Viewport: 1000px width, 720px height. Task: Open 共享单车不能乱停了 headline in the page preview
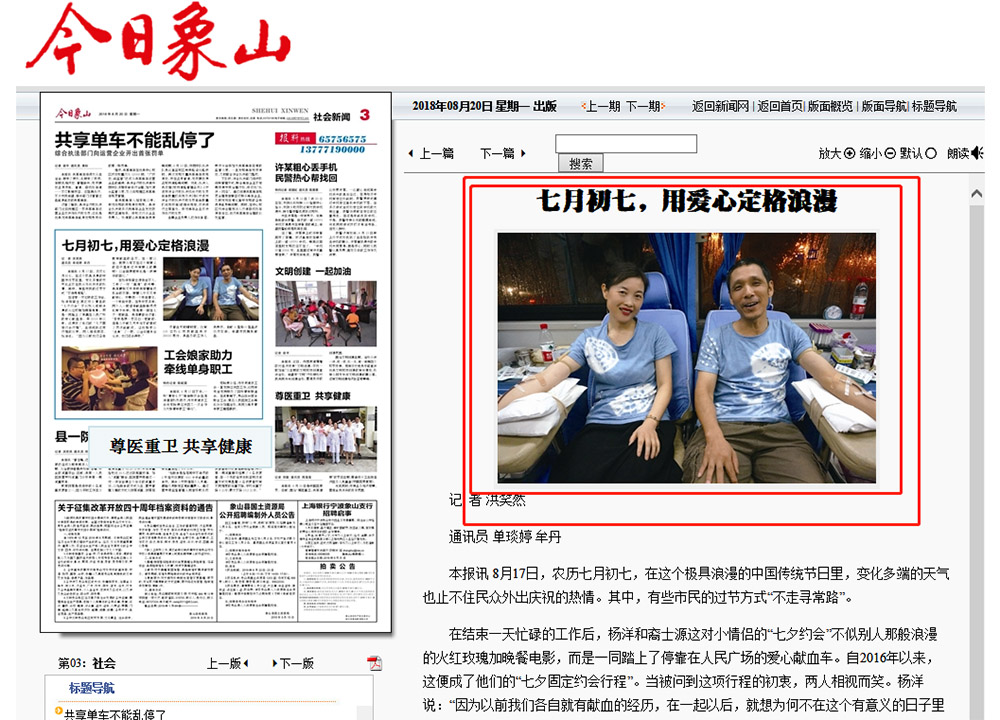(135, 140)
